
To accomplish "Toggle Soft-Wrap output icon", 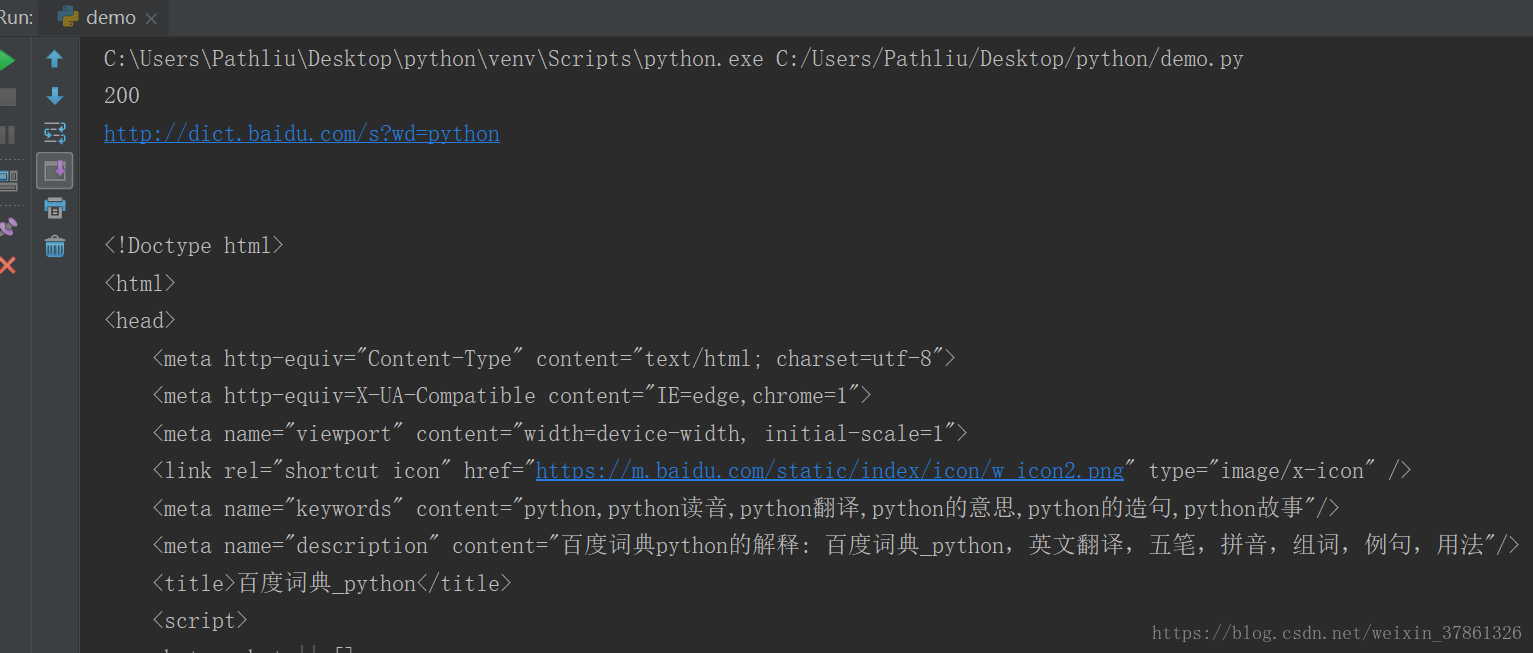I will tap(55, 133).
